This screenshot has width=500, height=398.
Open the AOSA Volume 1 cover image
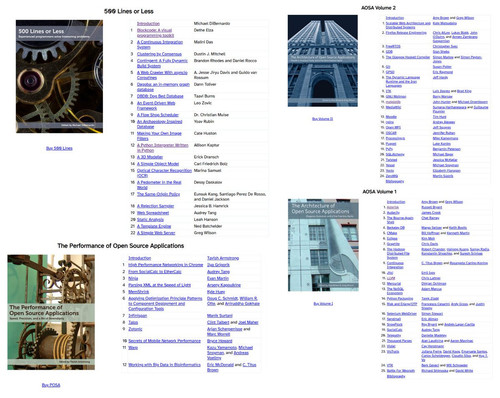coord(323,245)
